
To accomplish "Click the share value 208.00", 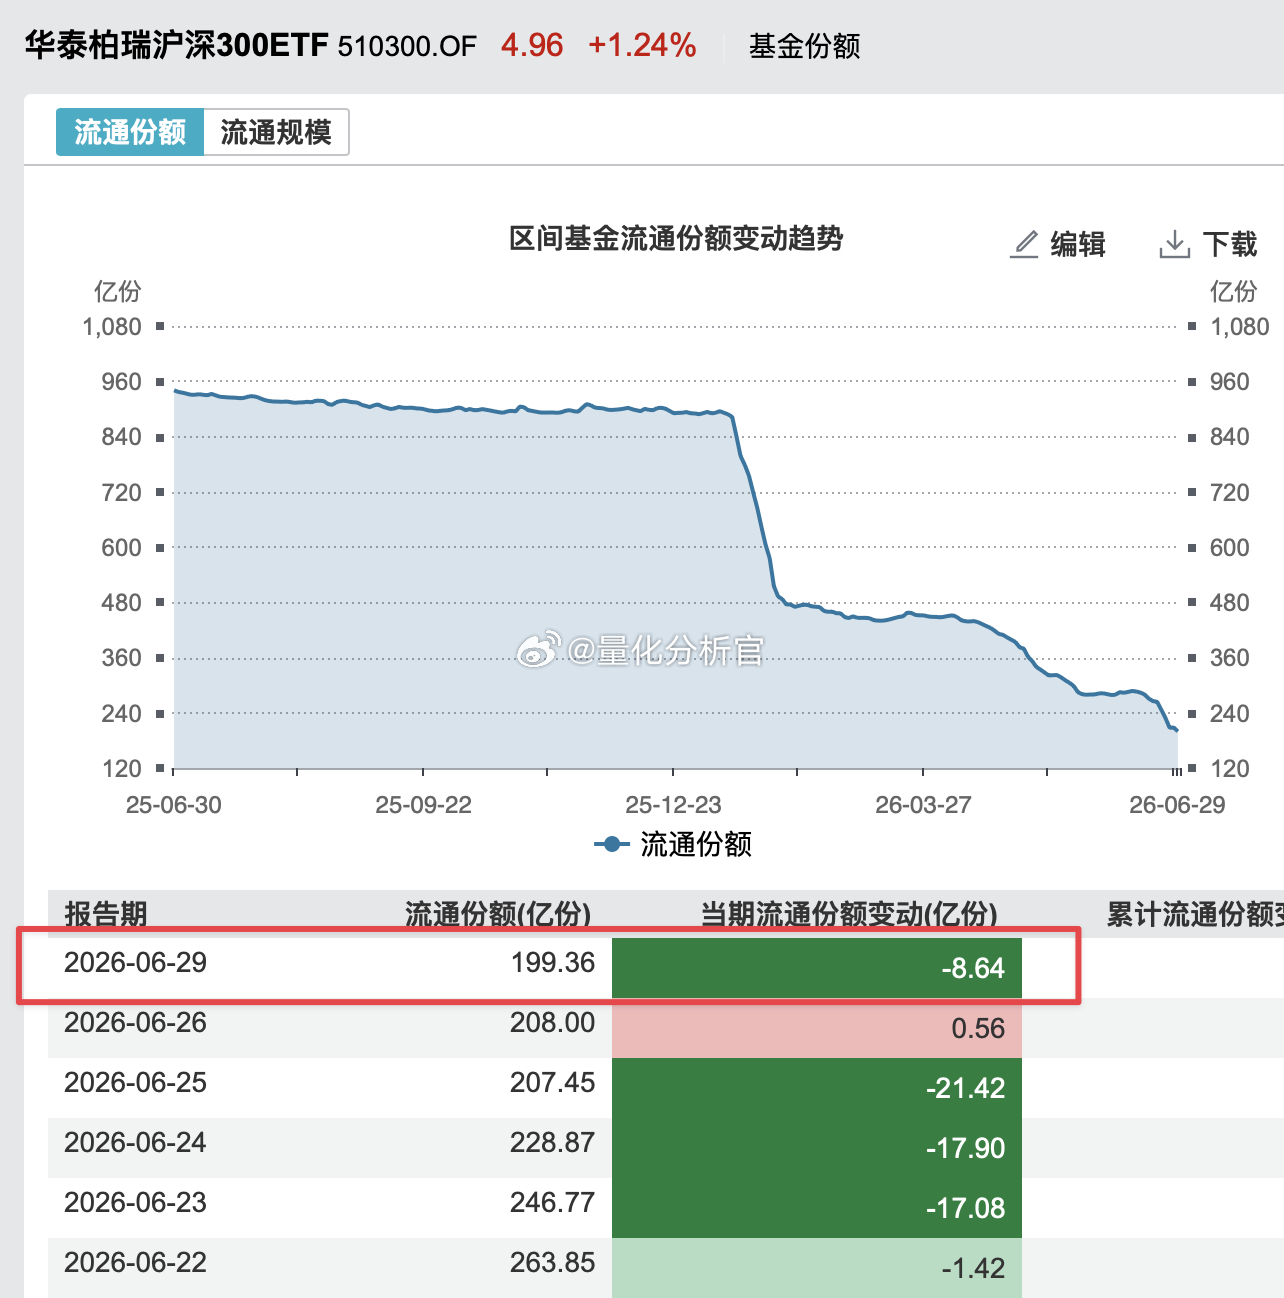I will click(553, 1022).
